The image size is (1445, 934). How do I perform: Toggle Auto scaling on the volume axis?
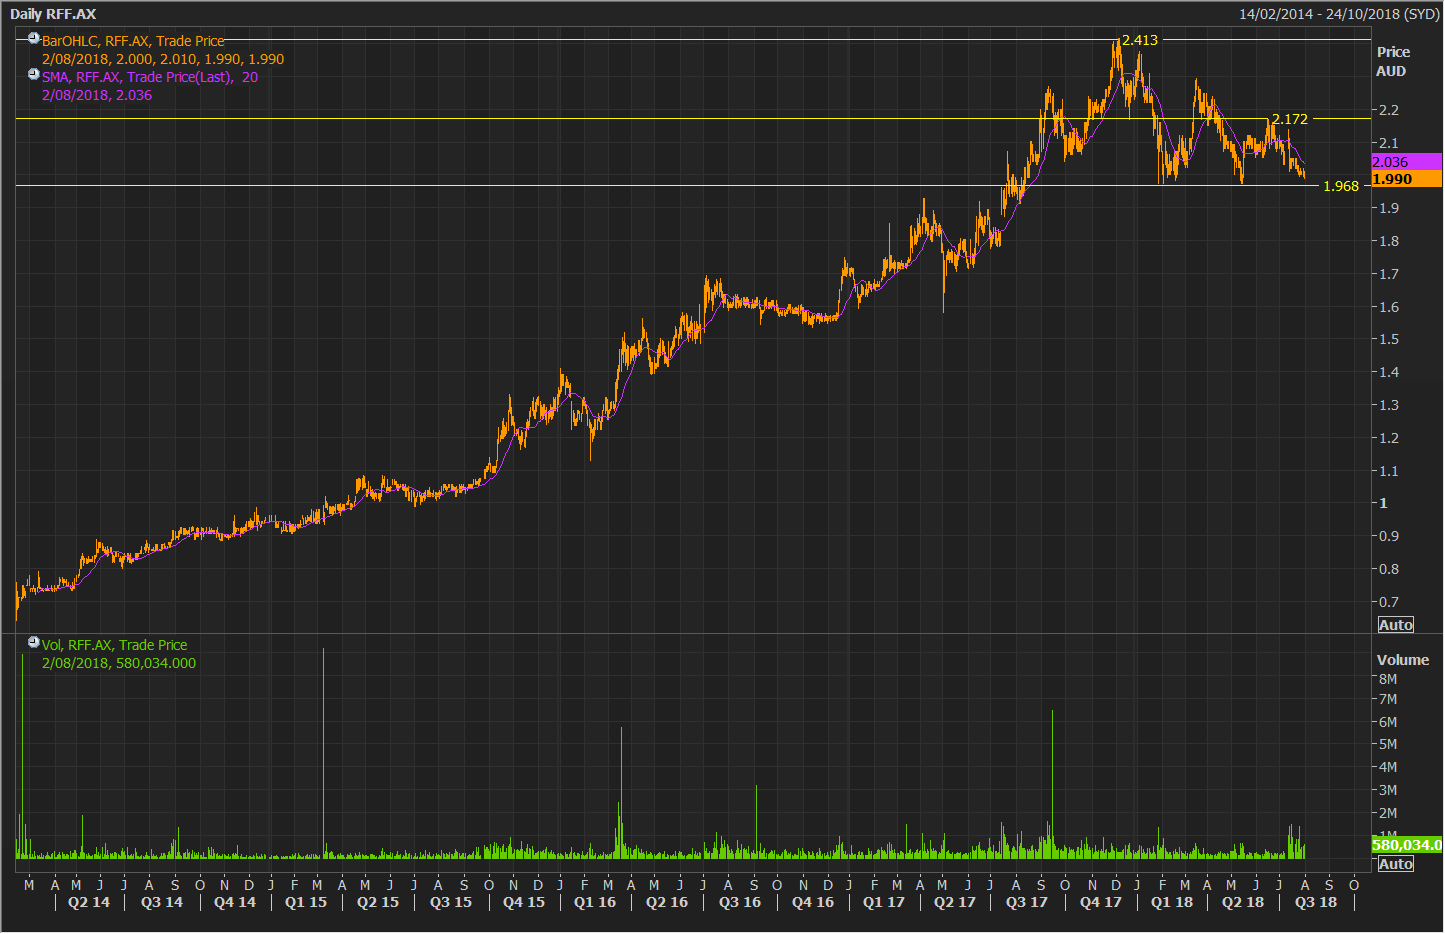click(x=1395, y=864)
